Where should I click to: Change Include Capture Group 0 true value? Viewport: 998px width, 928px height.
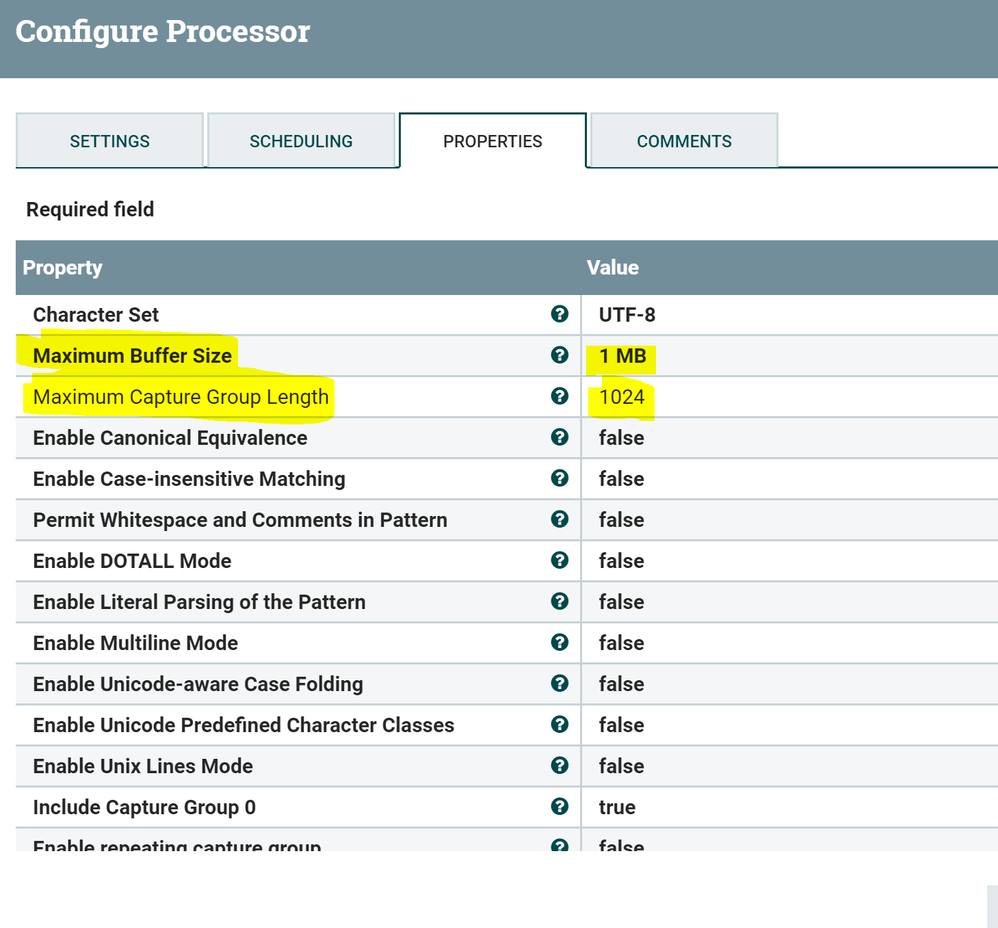coord(617,807)
